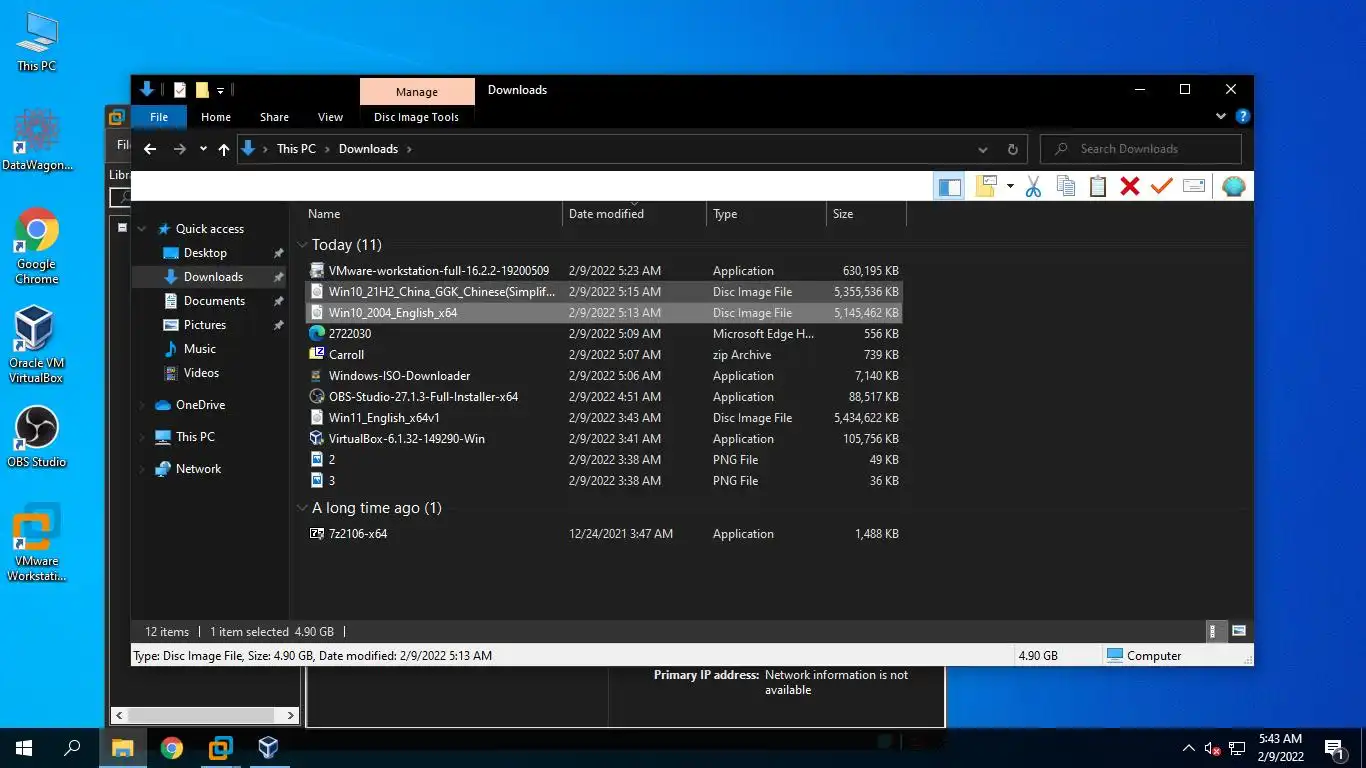Select the VMware-workstation-full-16.2.2-19200509 file
Screen dimensions: 1366x768
(604, 271)
